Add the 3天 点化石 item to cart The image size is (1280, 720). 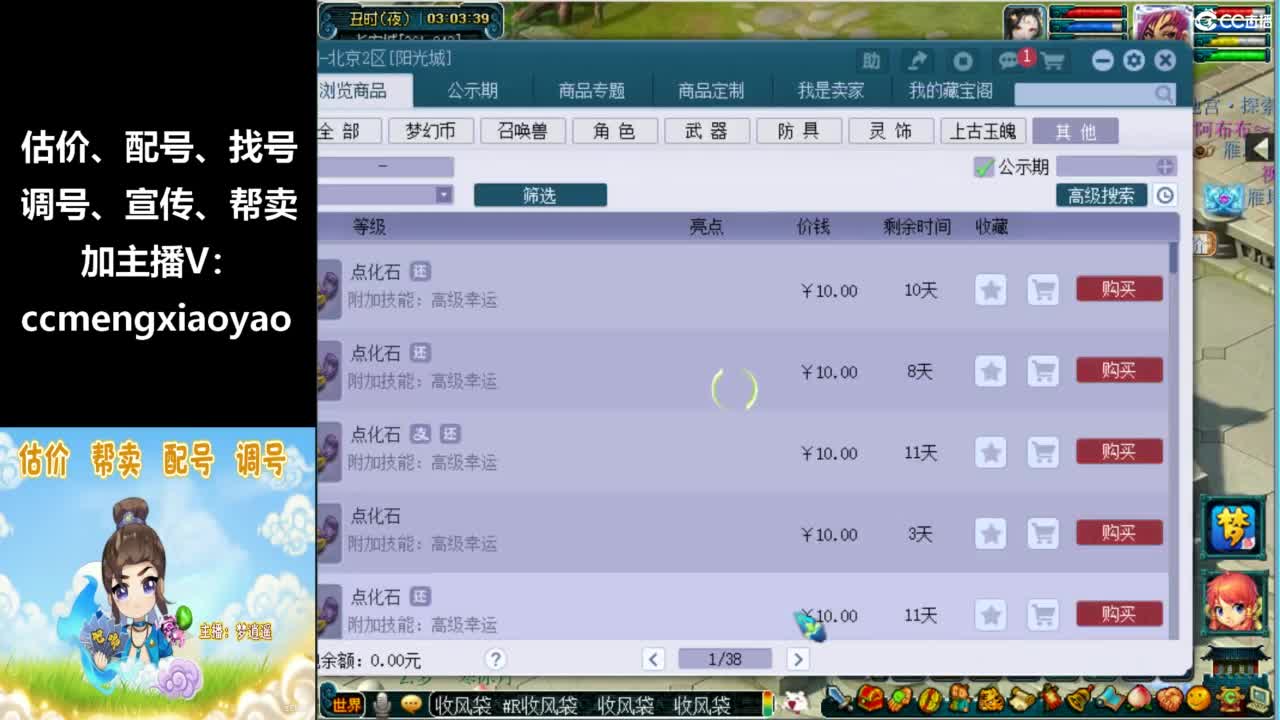1043,533
